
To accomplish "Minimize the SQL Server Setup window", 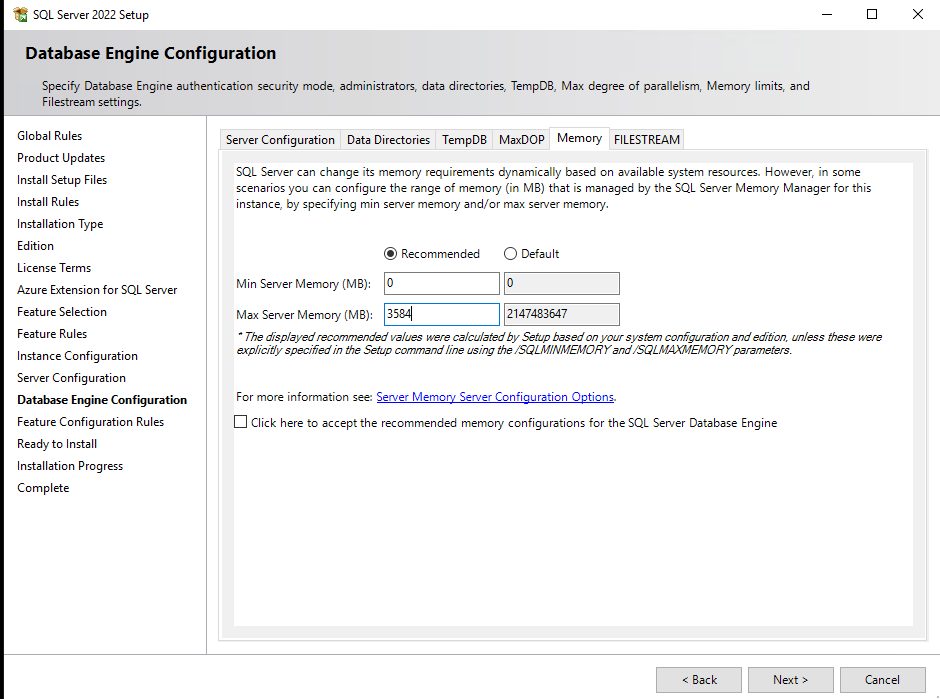I will coord(827,14).
